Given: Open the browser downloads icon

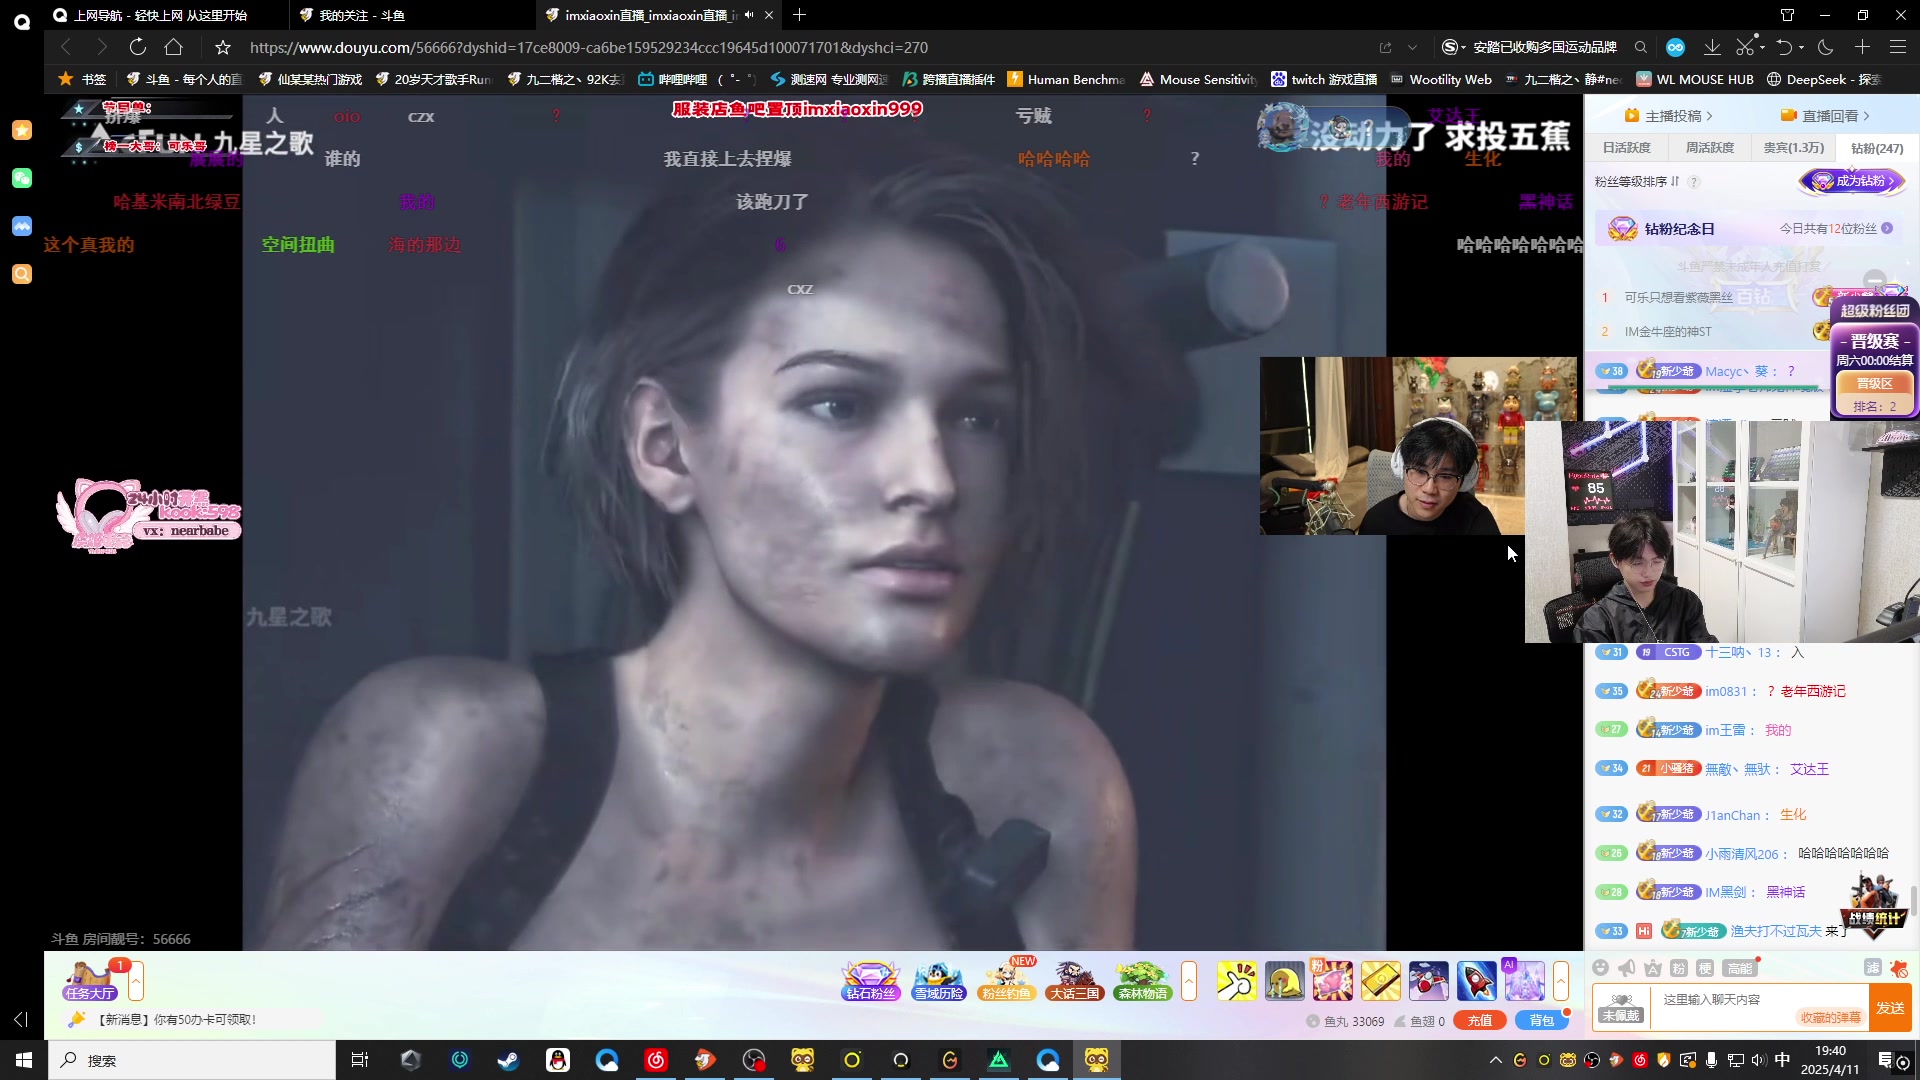Looking at the screenshot, I should coord(1712,47).
